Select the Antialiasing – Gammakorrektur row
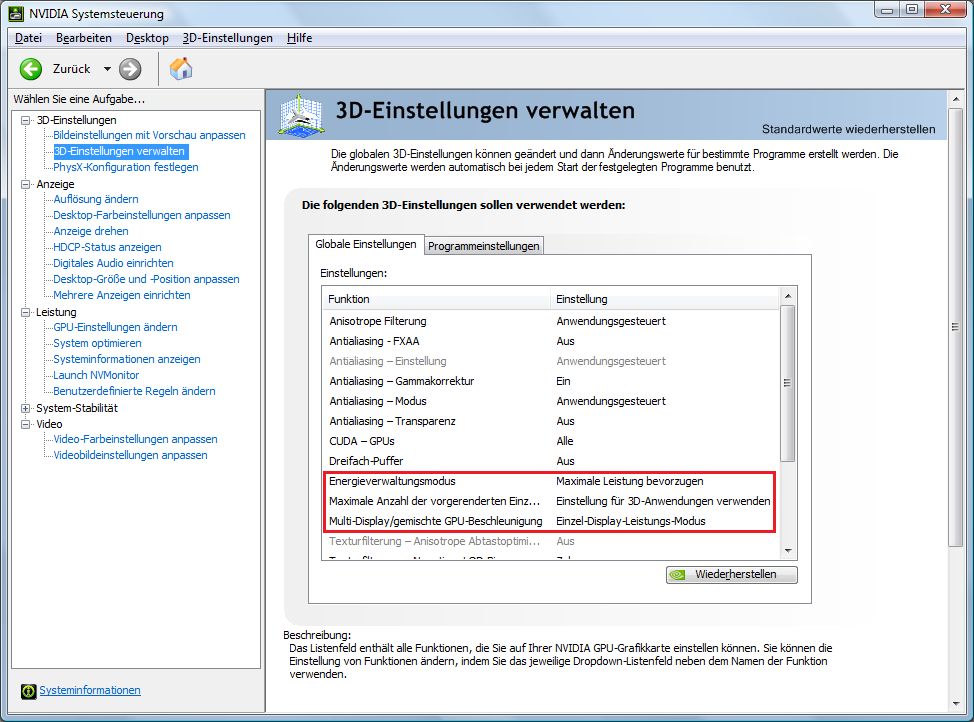 (x=550, y=381)
